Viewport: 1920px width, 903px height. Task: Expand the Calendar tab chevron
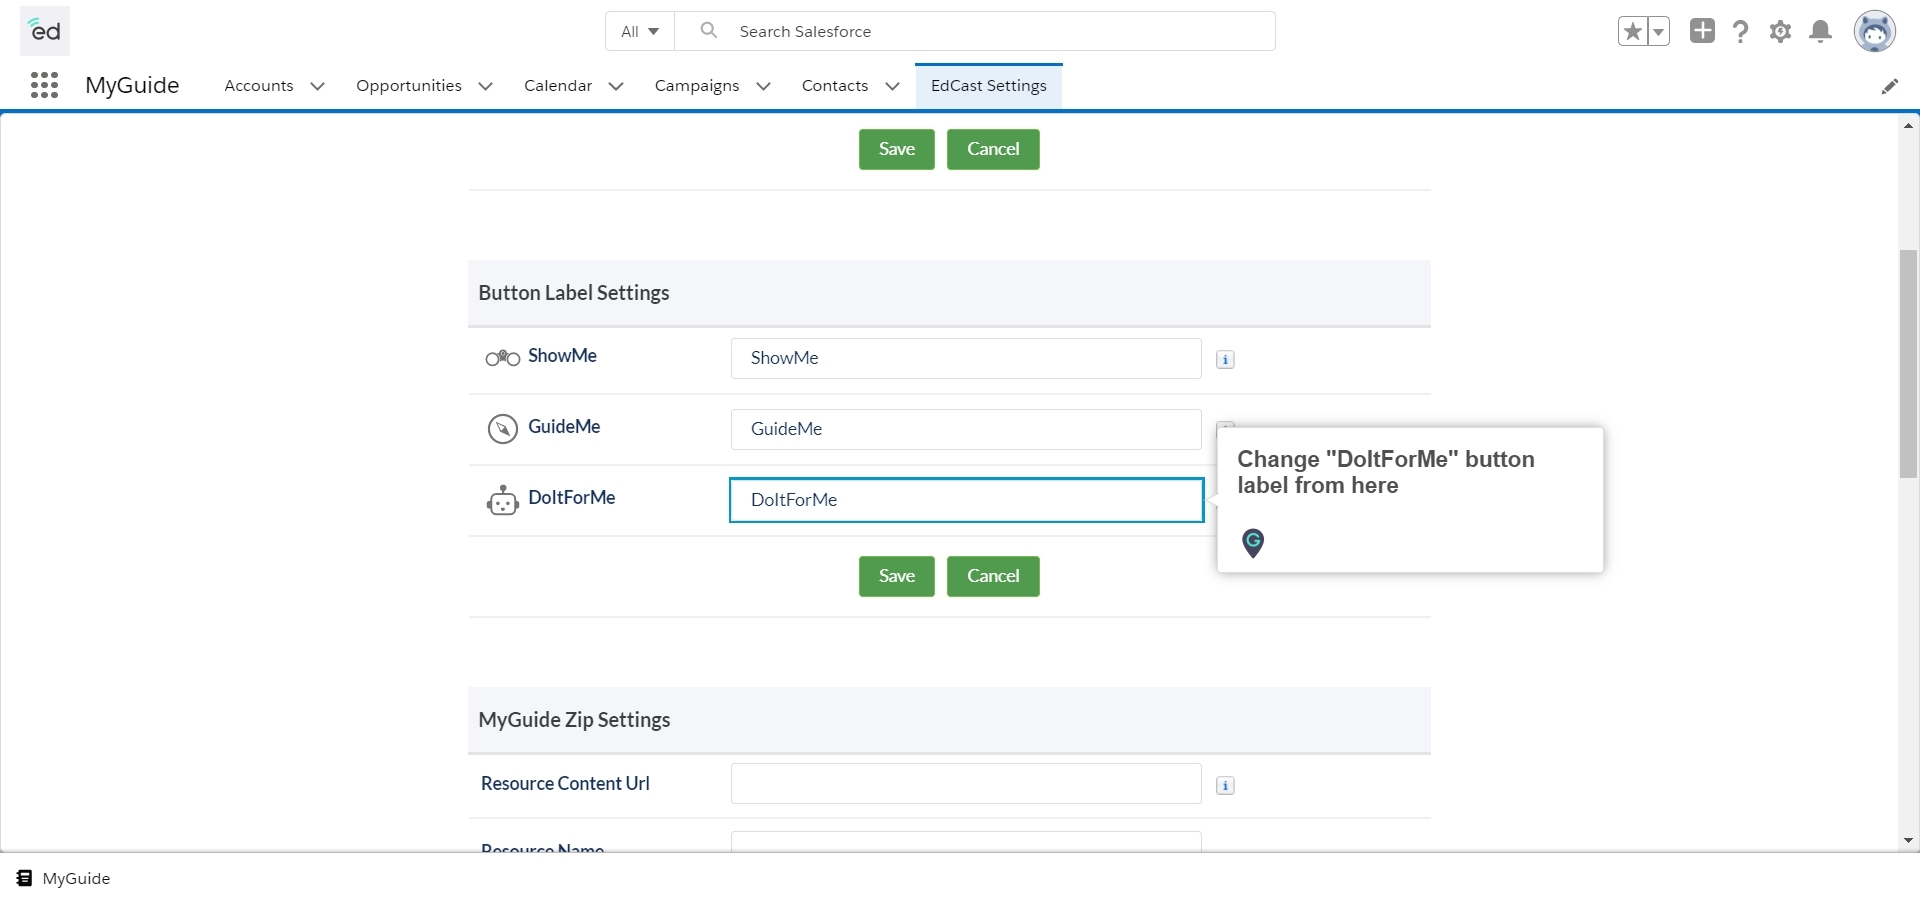pos(616,86)
